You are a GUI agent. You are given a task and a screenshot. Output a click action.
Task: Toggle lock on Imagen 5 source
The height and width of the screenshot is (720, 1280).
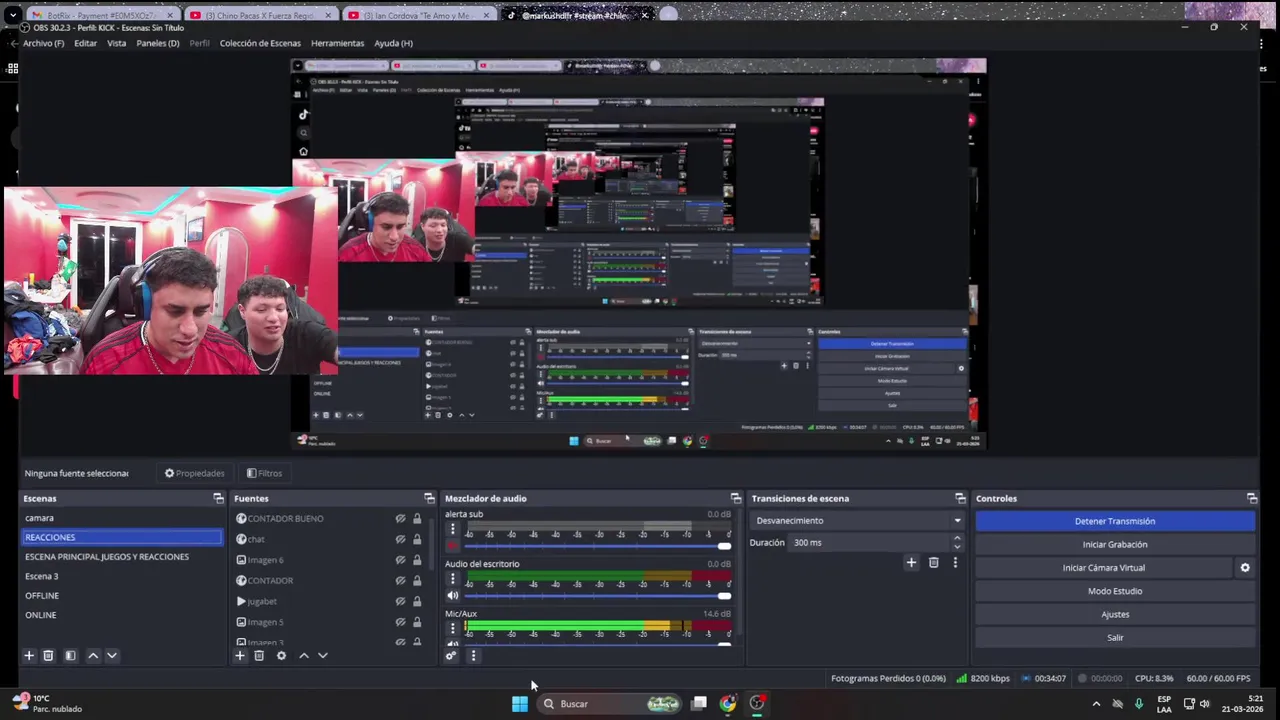point(417,622)
